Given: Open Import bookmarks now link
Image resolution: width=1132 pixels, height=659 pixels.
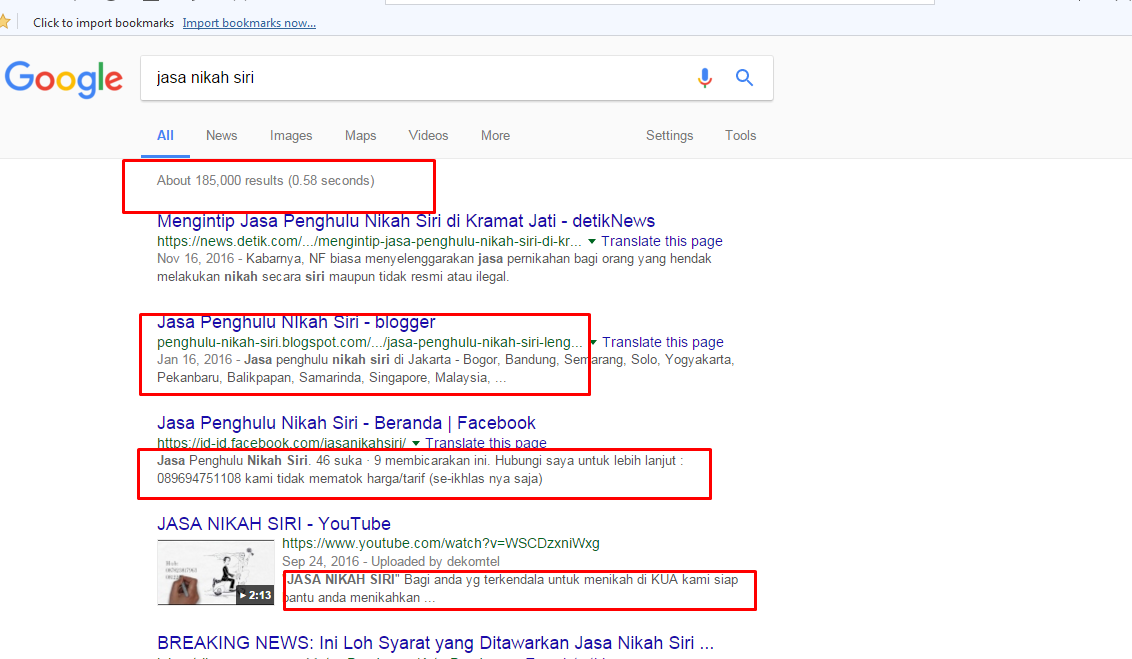Looking at the screenshot, I should [x=249, y=23].
